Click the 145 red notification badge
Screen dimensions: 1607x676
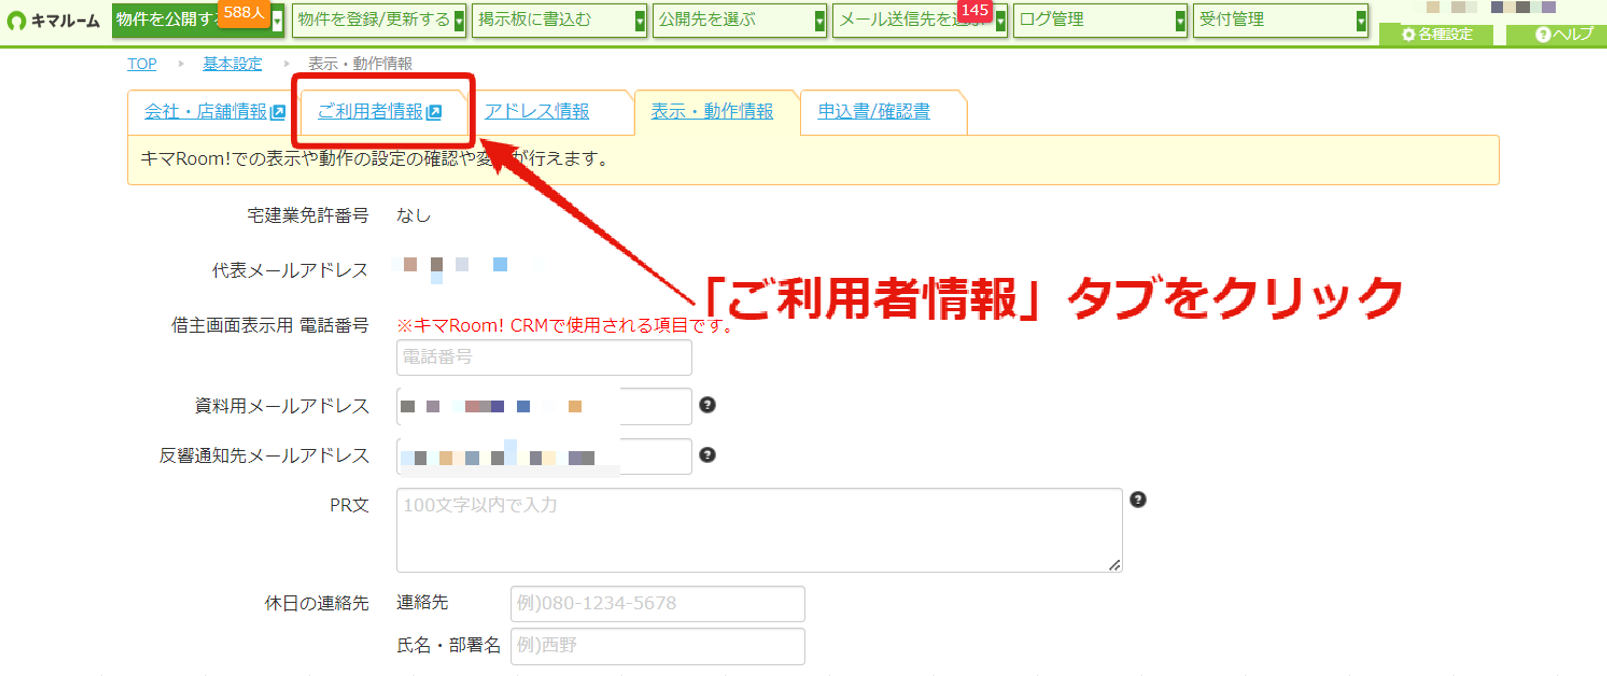pyautogui.click(x=974, y=10)
